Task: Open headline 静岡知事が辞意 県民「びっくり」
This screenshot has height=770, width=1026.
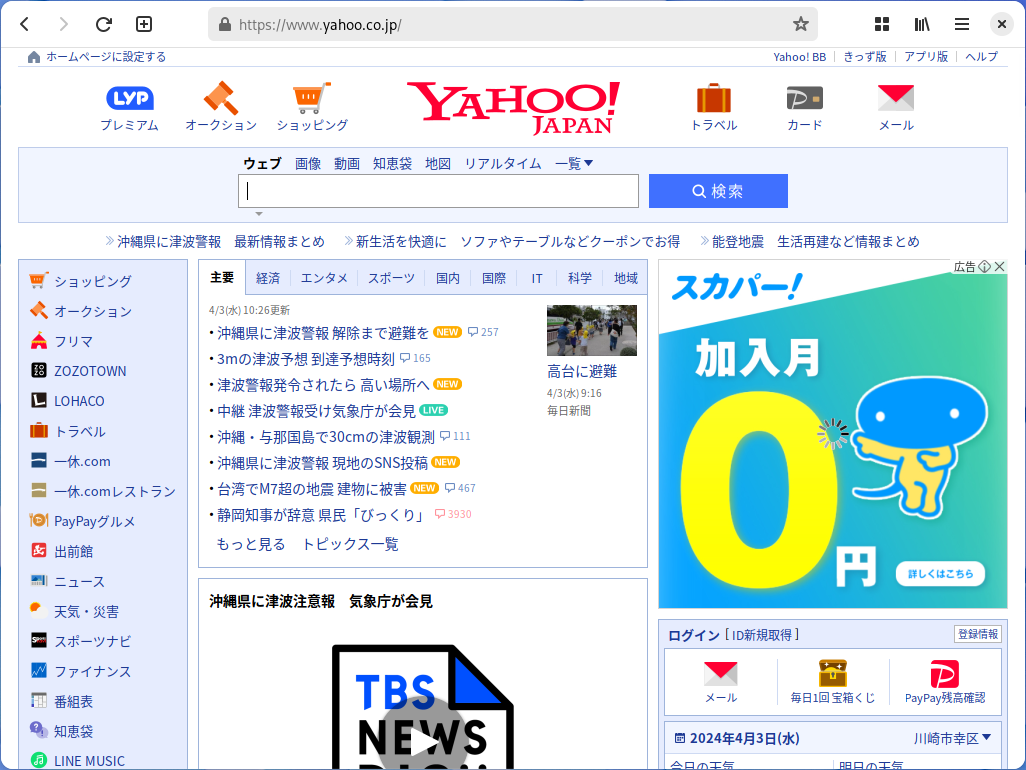Action: (x=321, y=515)
